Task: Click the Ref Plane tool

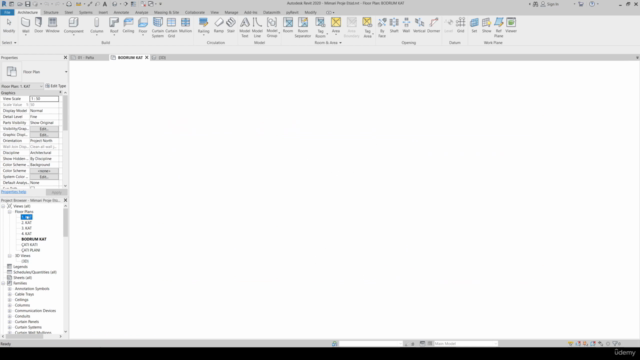Action: (x=499, y=27)
